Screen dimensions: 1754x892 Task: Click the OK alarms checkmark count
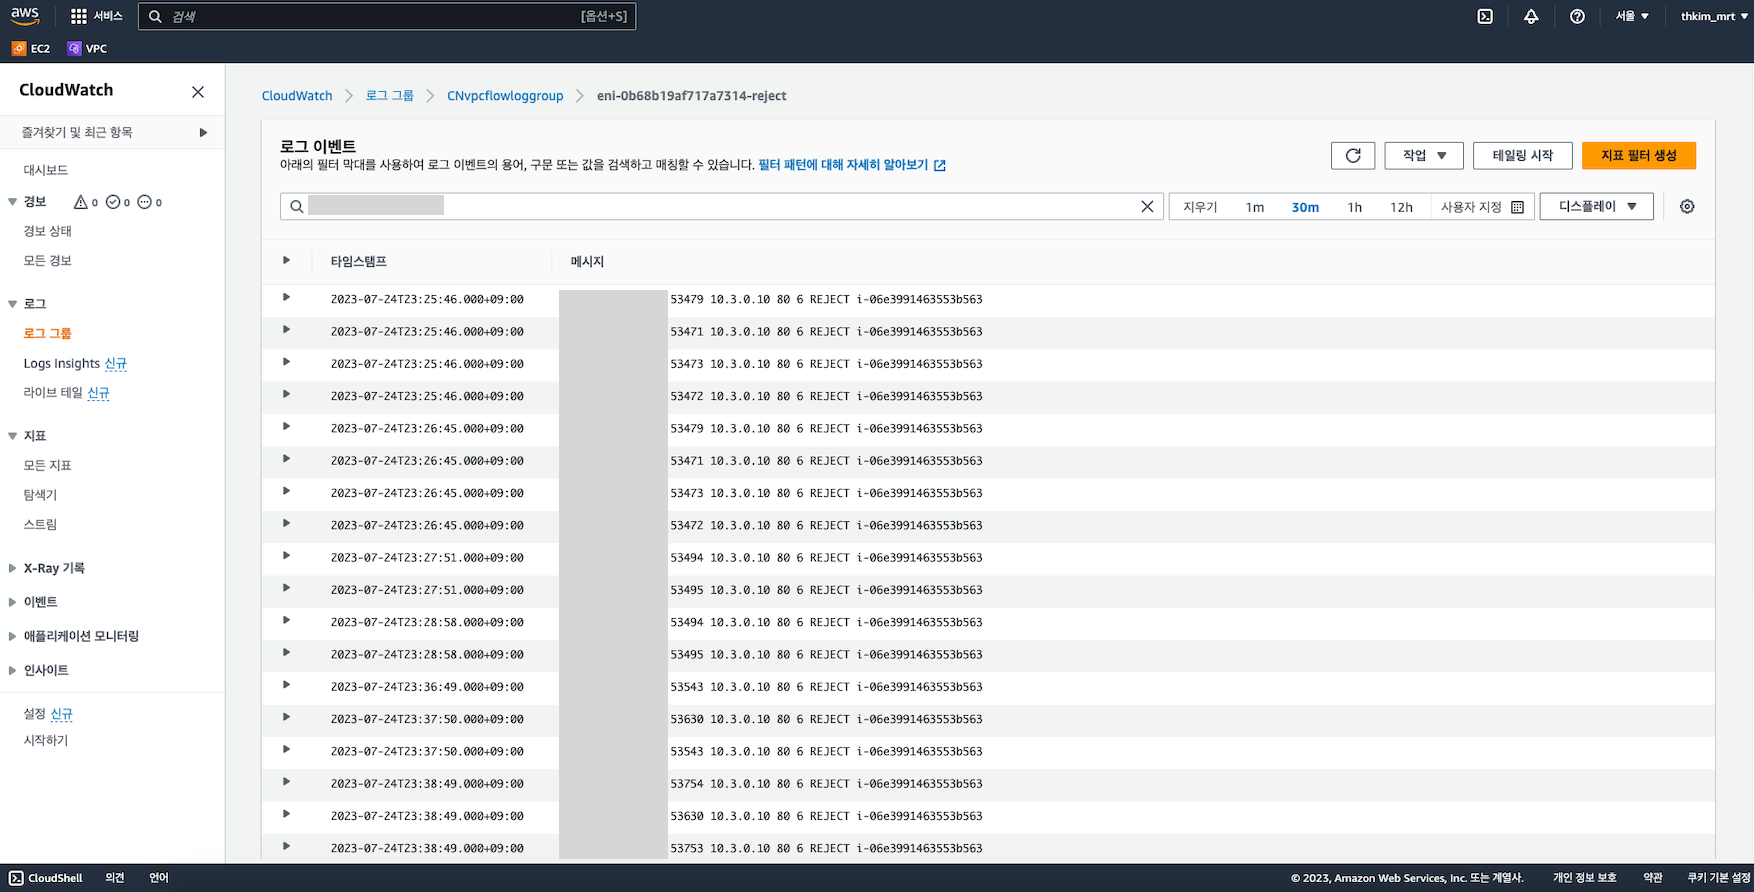point(118,202)
